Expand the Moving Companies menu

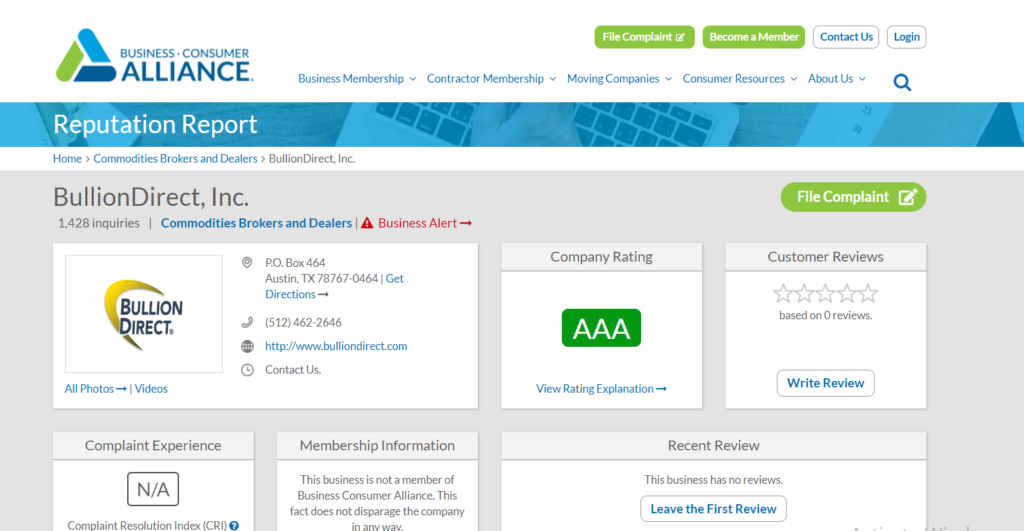(x=619, y=78)
